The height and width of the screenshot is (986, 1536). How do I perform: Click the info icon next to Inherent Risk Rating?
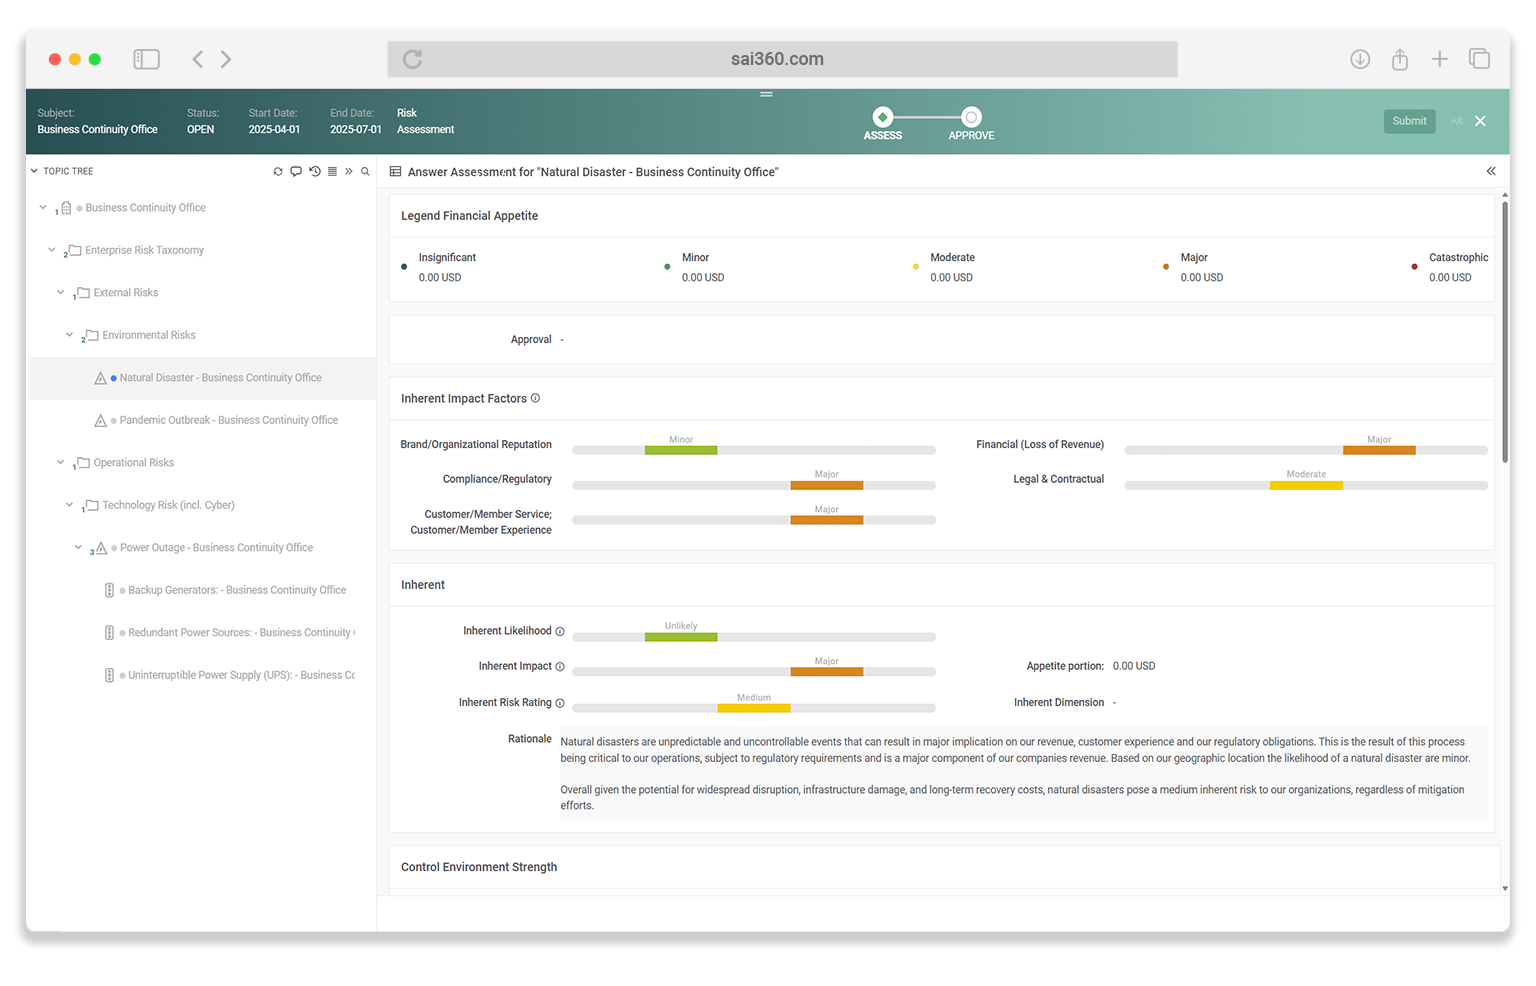tap(560, 703)
